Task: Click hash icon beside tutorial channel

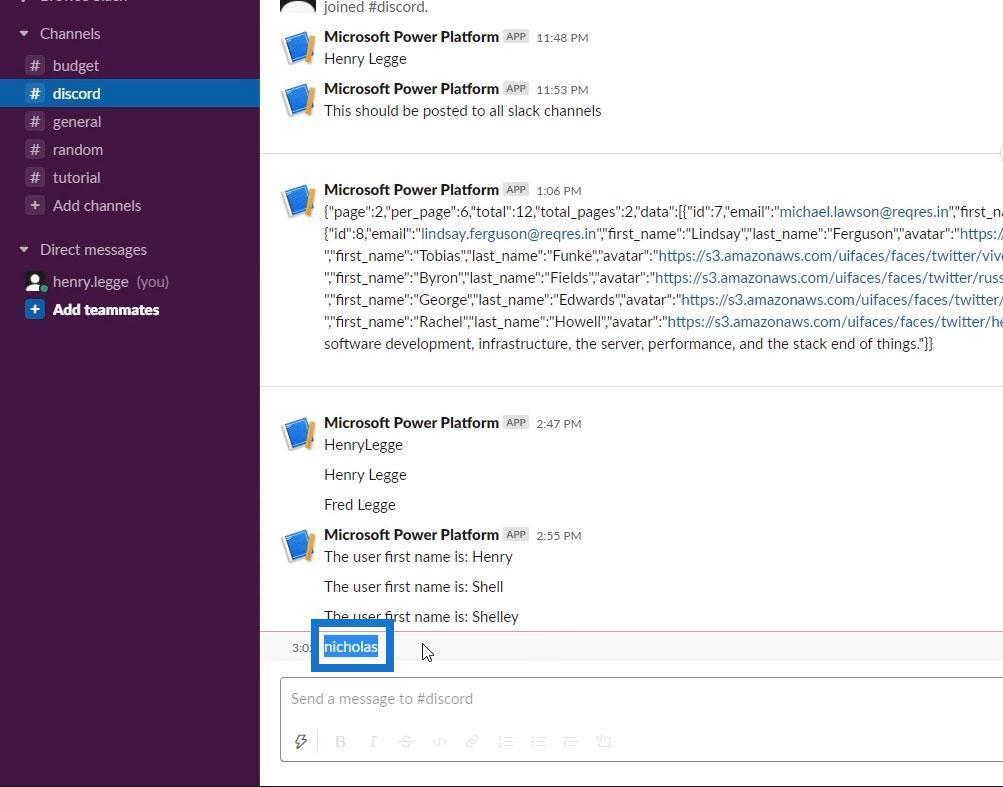Action: 35,178
